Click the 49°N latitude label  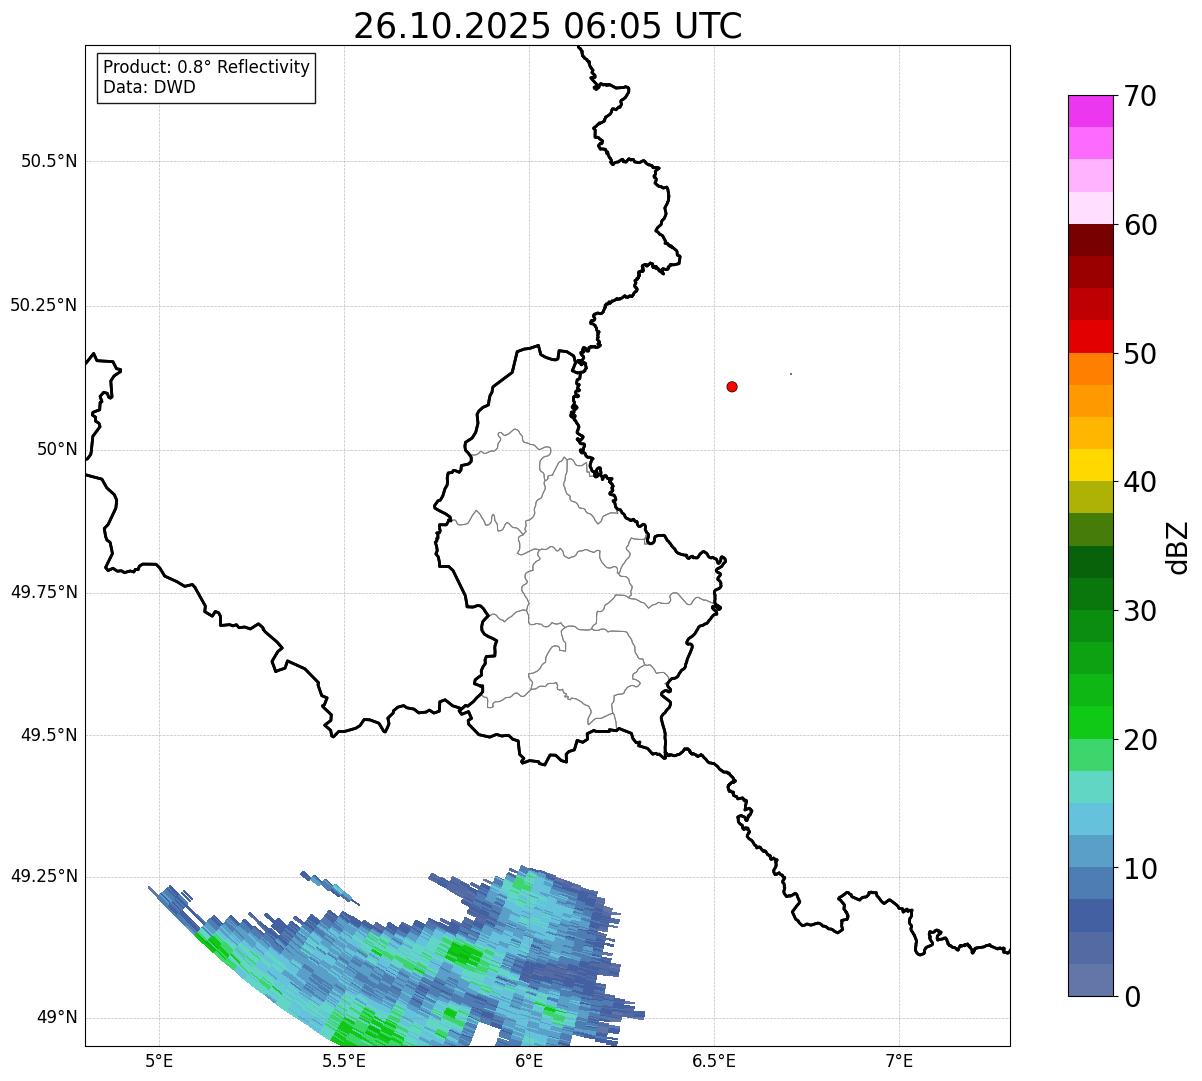pyautogui.click(x=57, y=1018)
